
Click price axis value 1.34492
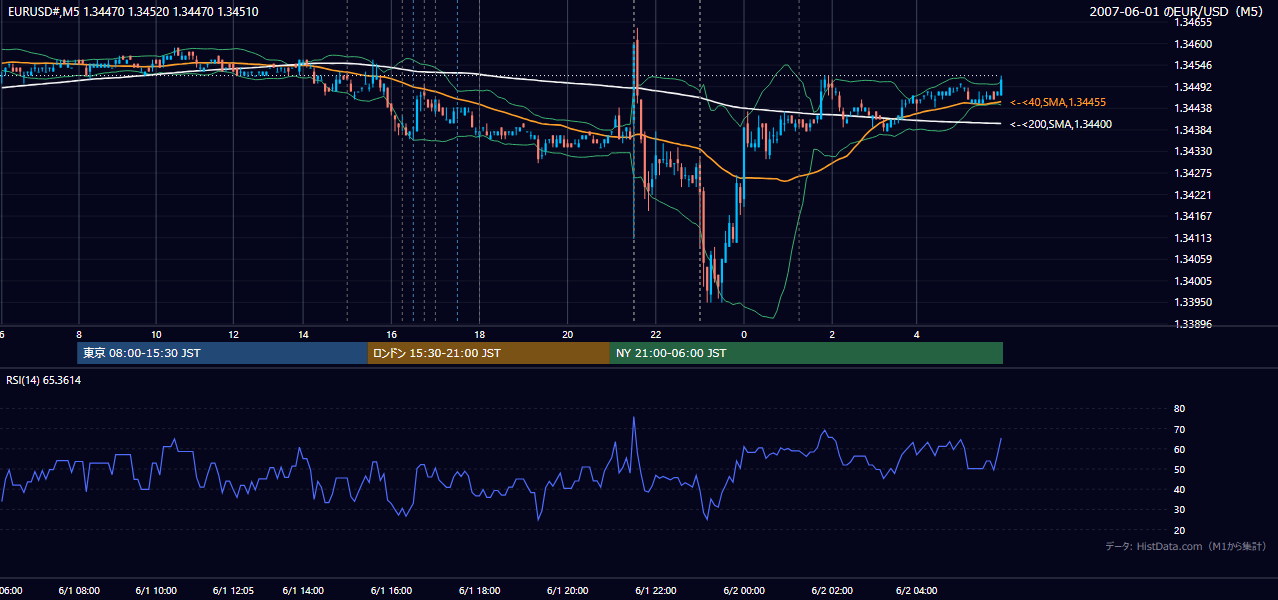1193,87
